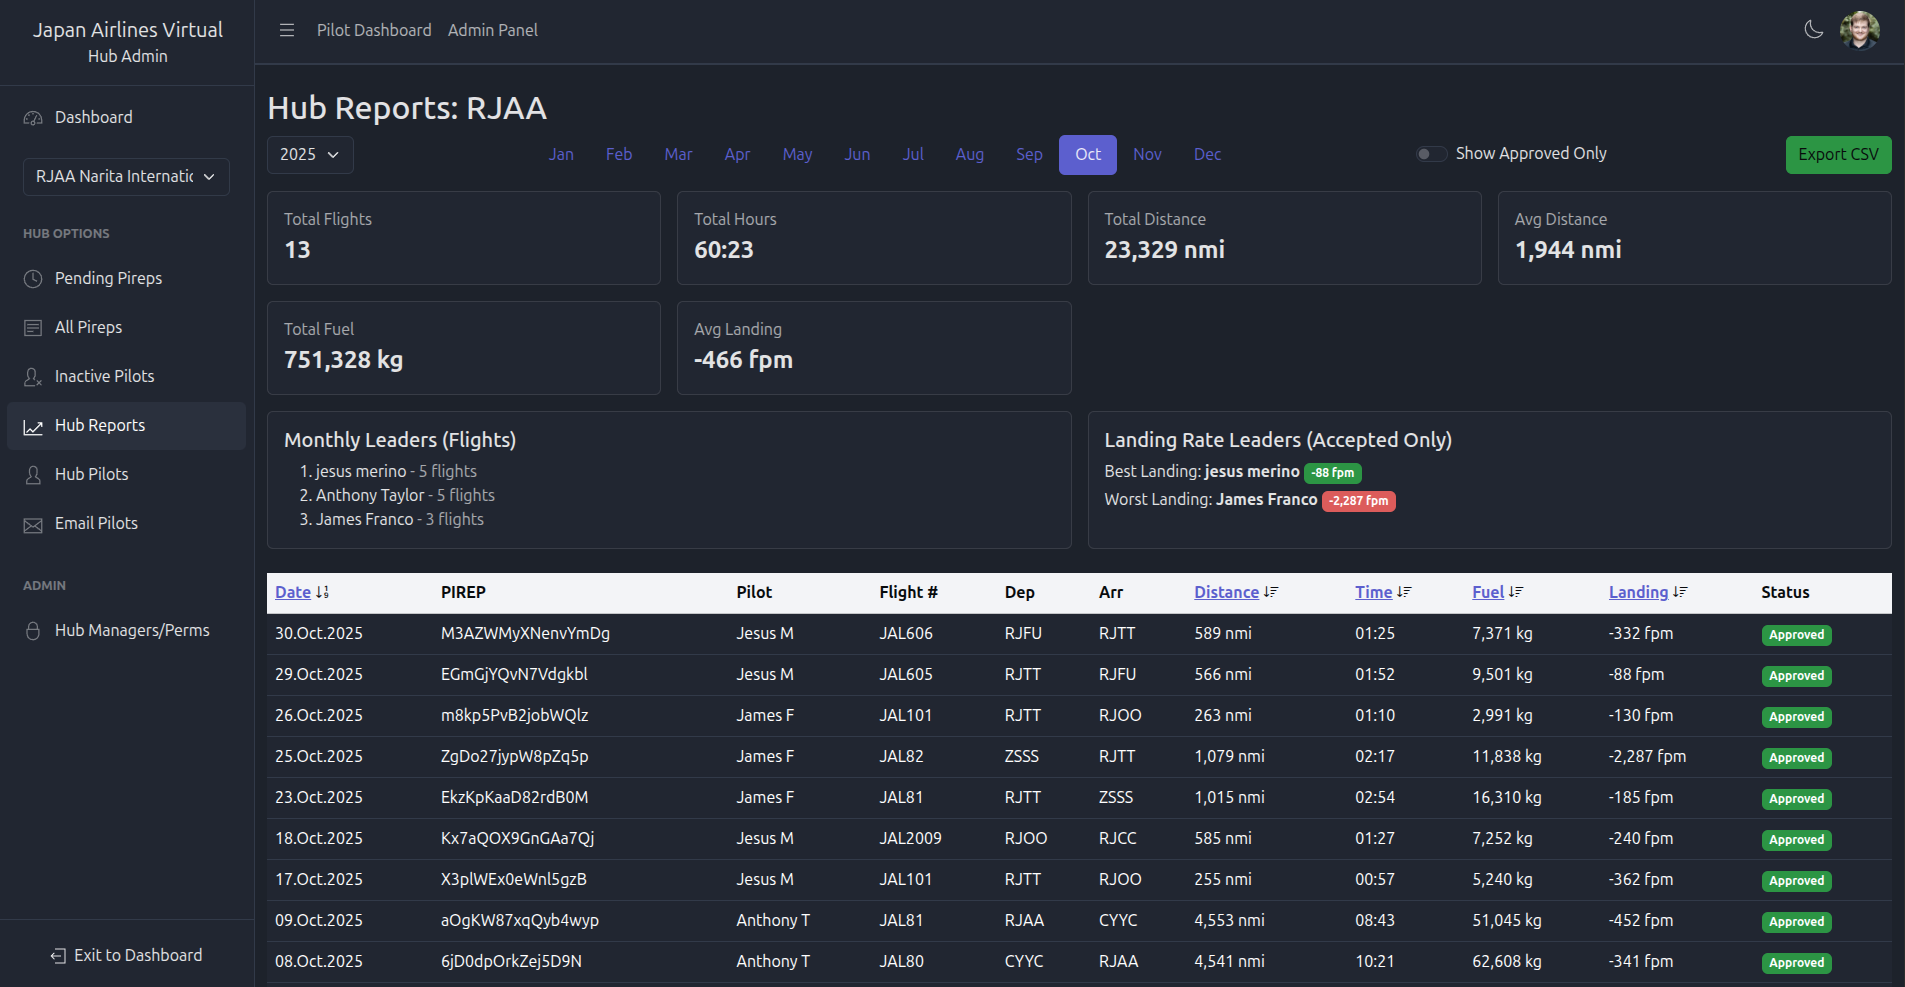Sort table by Fuel column link
This screenshot has height=987, width=1905.
1488,592
